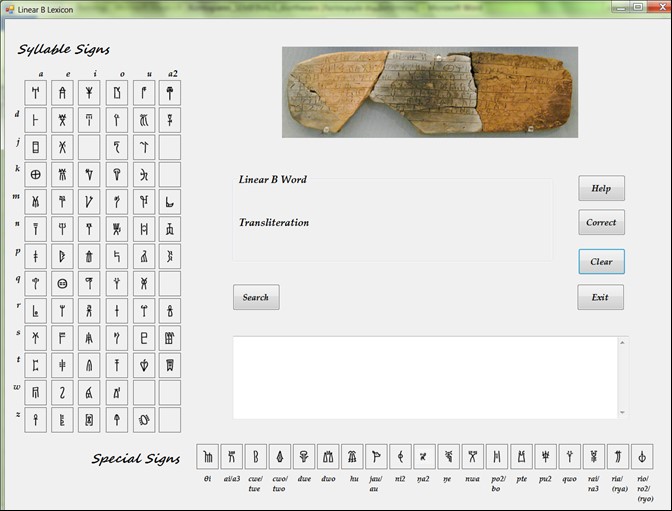The image size is (672, 511).
Task: Select the 'no' syllable sign
Action: [117, 229]
